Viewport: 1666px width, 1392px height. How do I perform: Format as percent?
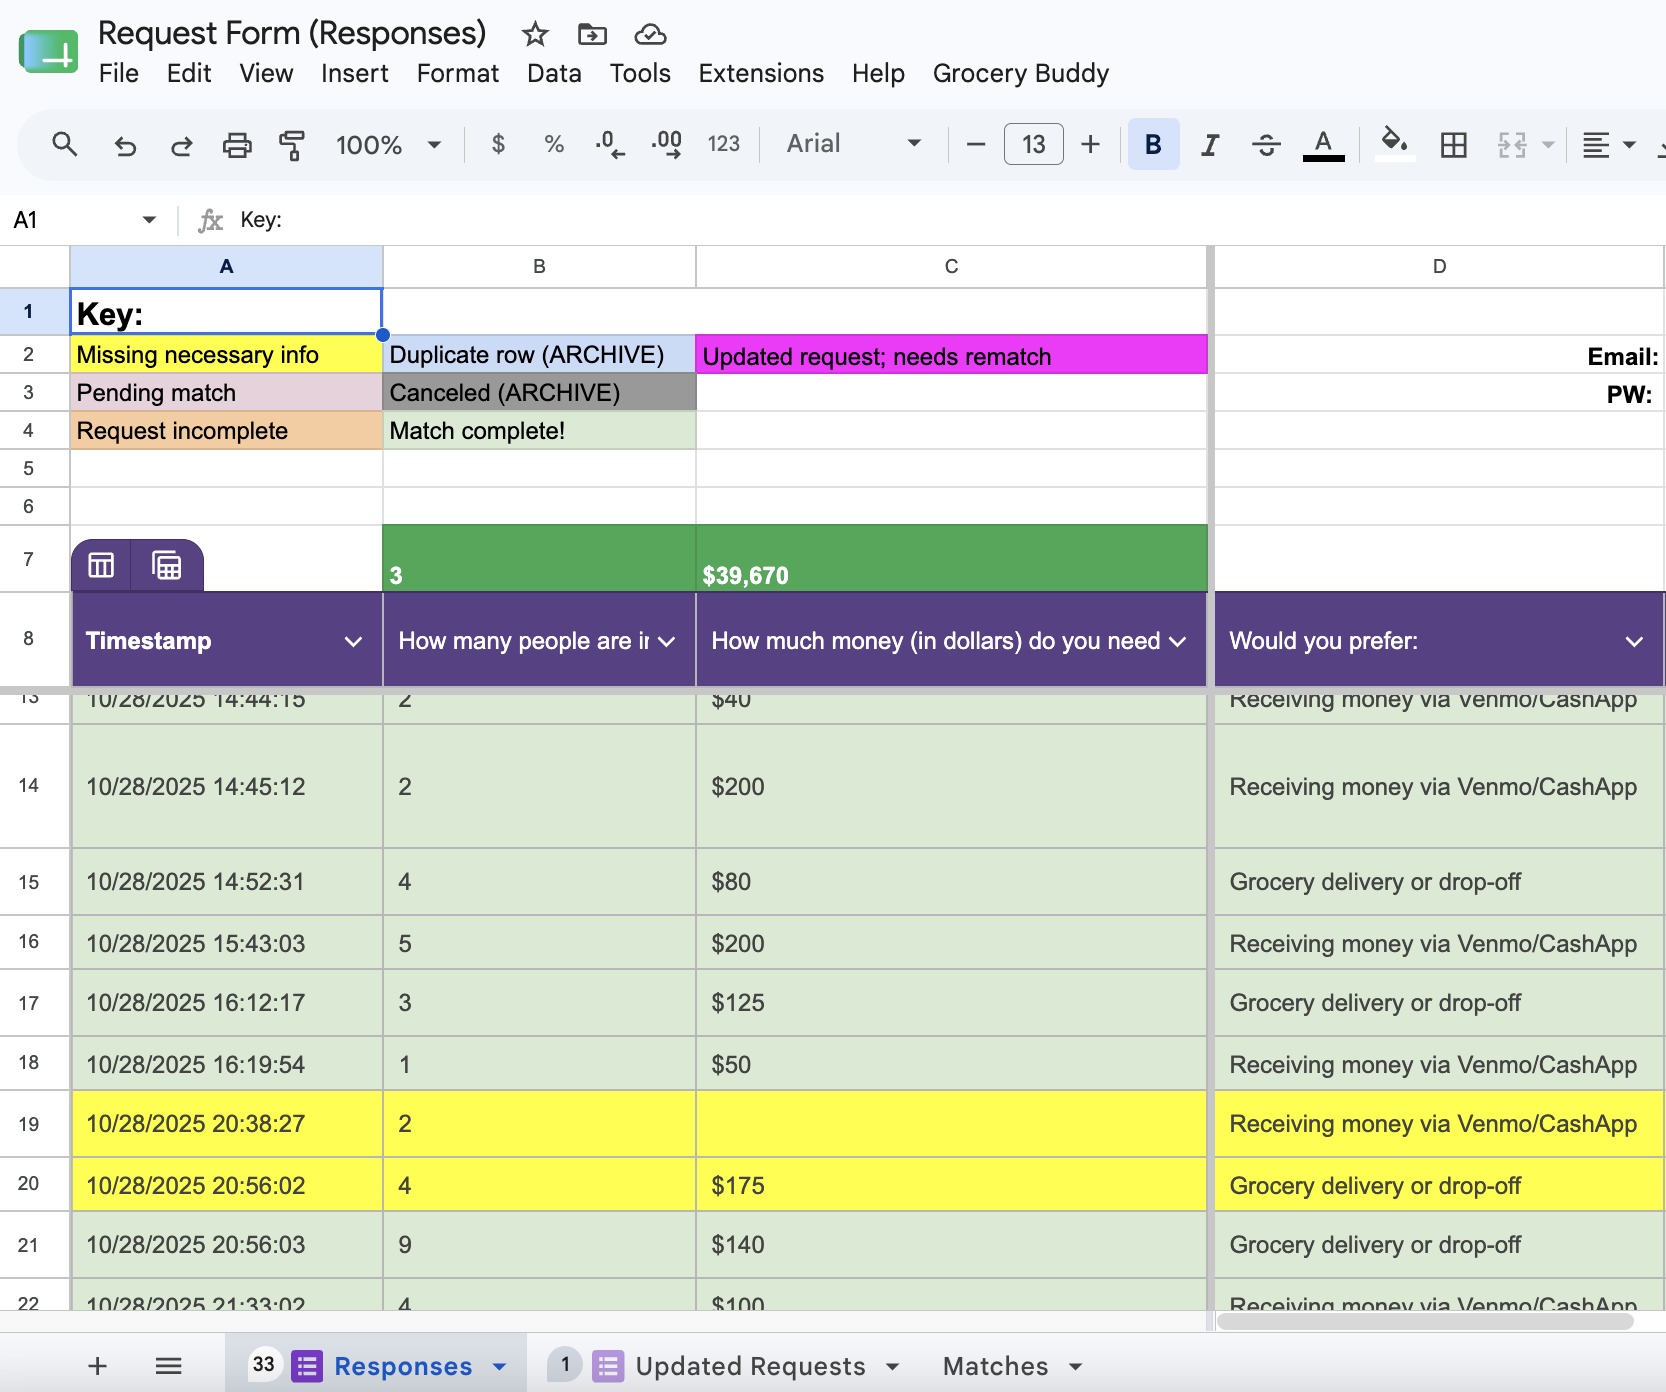point(554,144)
